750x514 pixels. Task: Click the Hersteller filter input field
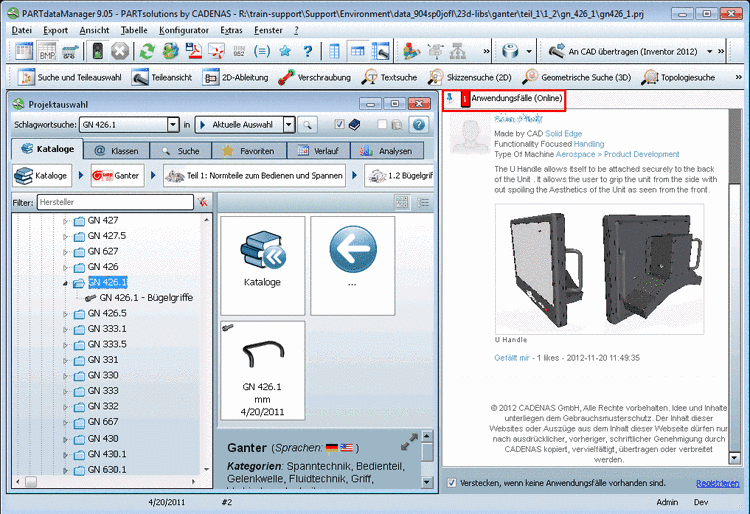click(x=115, y=202)
